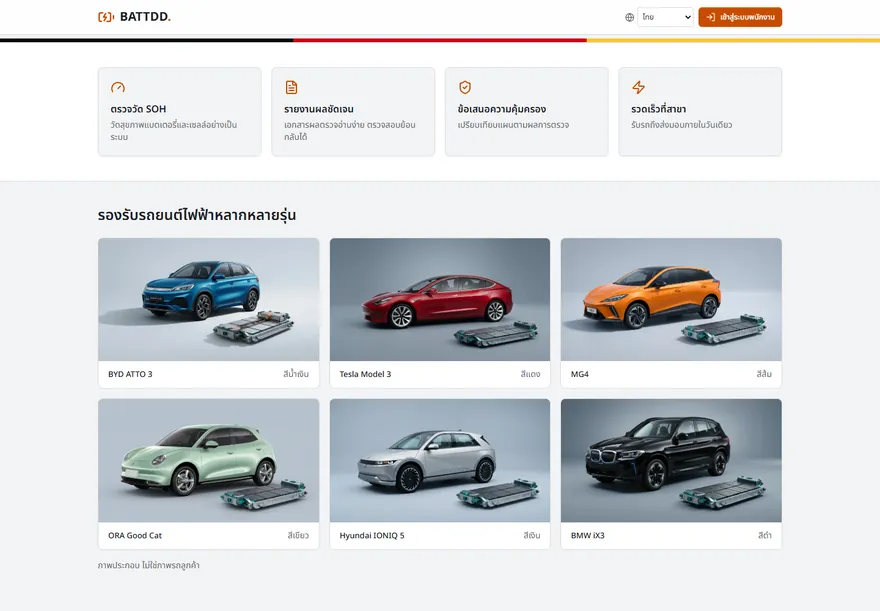This screenshot has height=611, width=880.
Task: Click the globe language icon
Action: [x=630, y=17]
